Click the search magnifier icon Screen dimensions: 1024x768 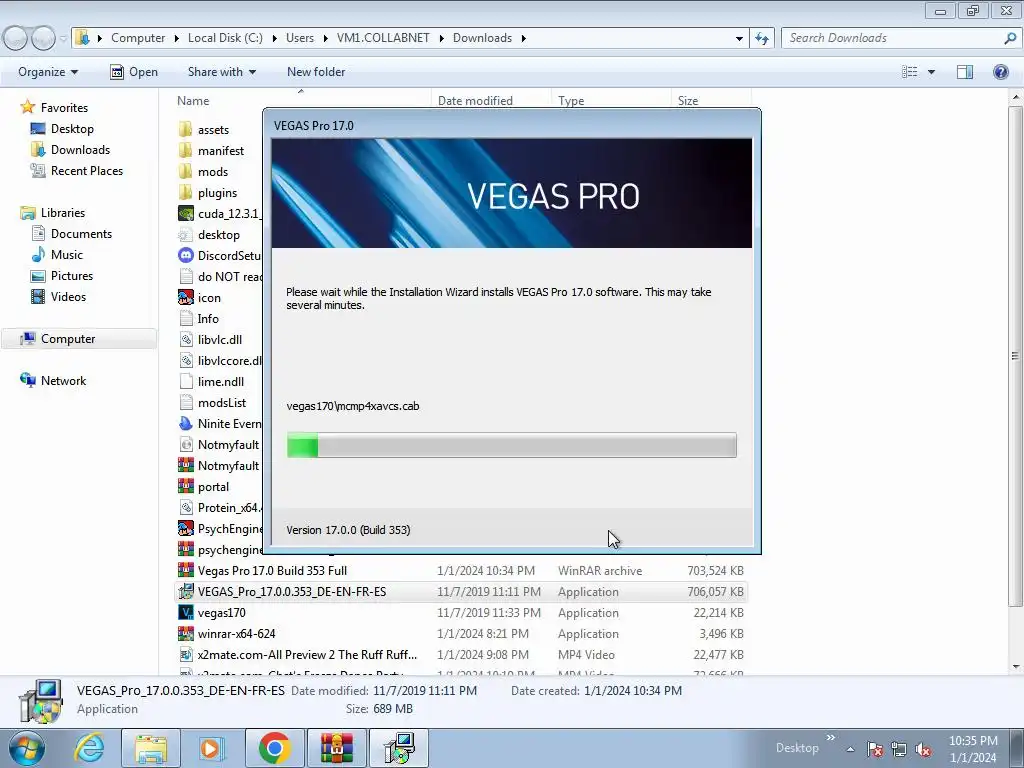point(1010,38)
